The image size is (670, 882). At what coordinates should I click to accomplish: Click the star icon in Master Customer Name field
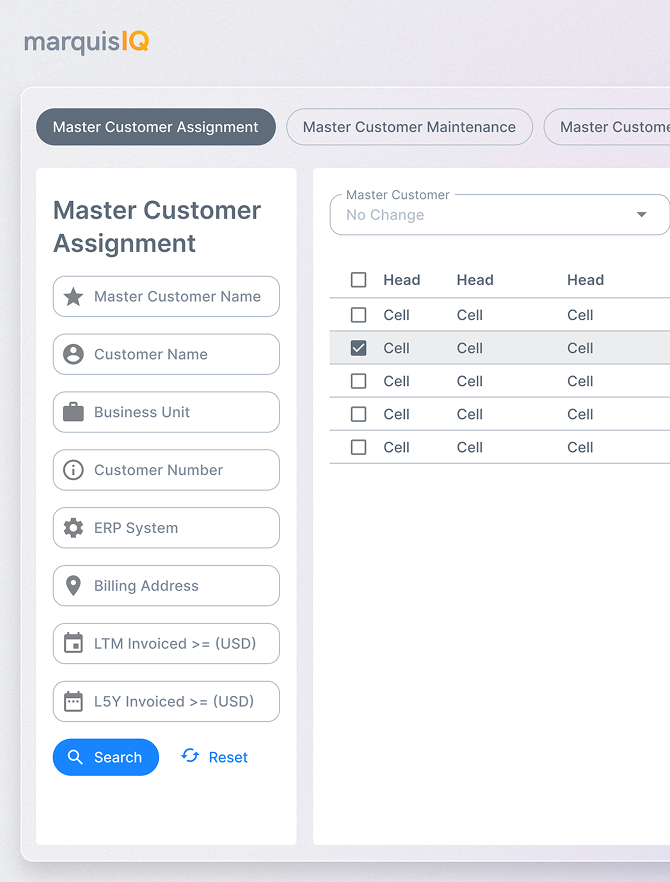click(x=73, y=296)
